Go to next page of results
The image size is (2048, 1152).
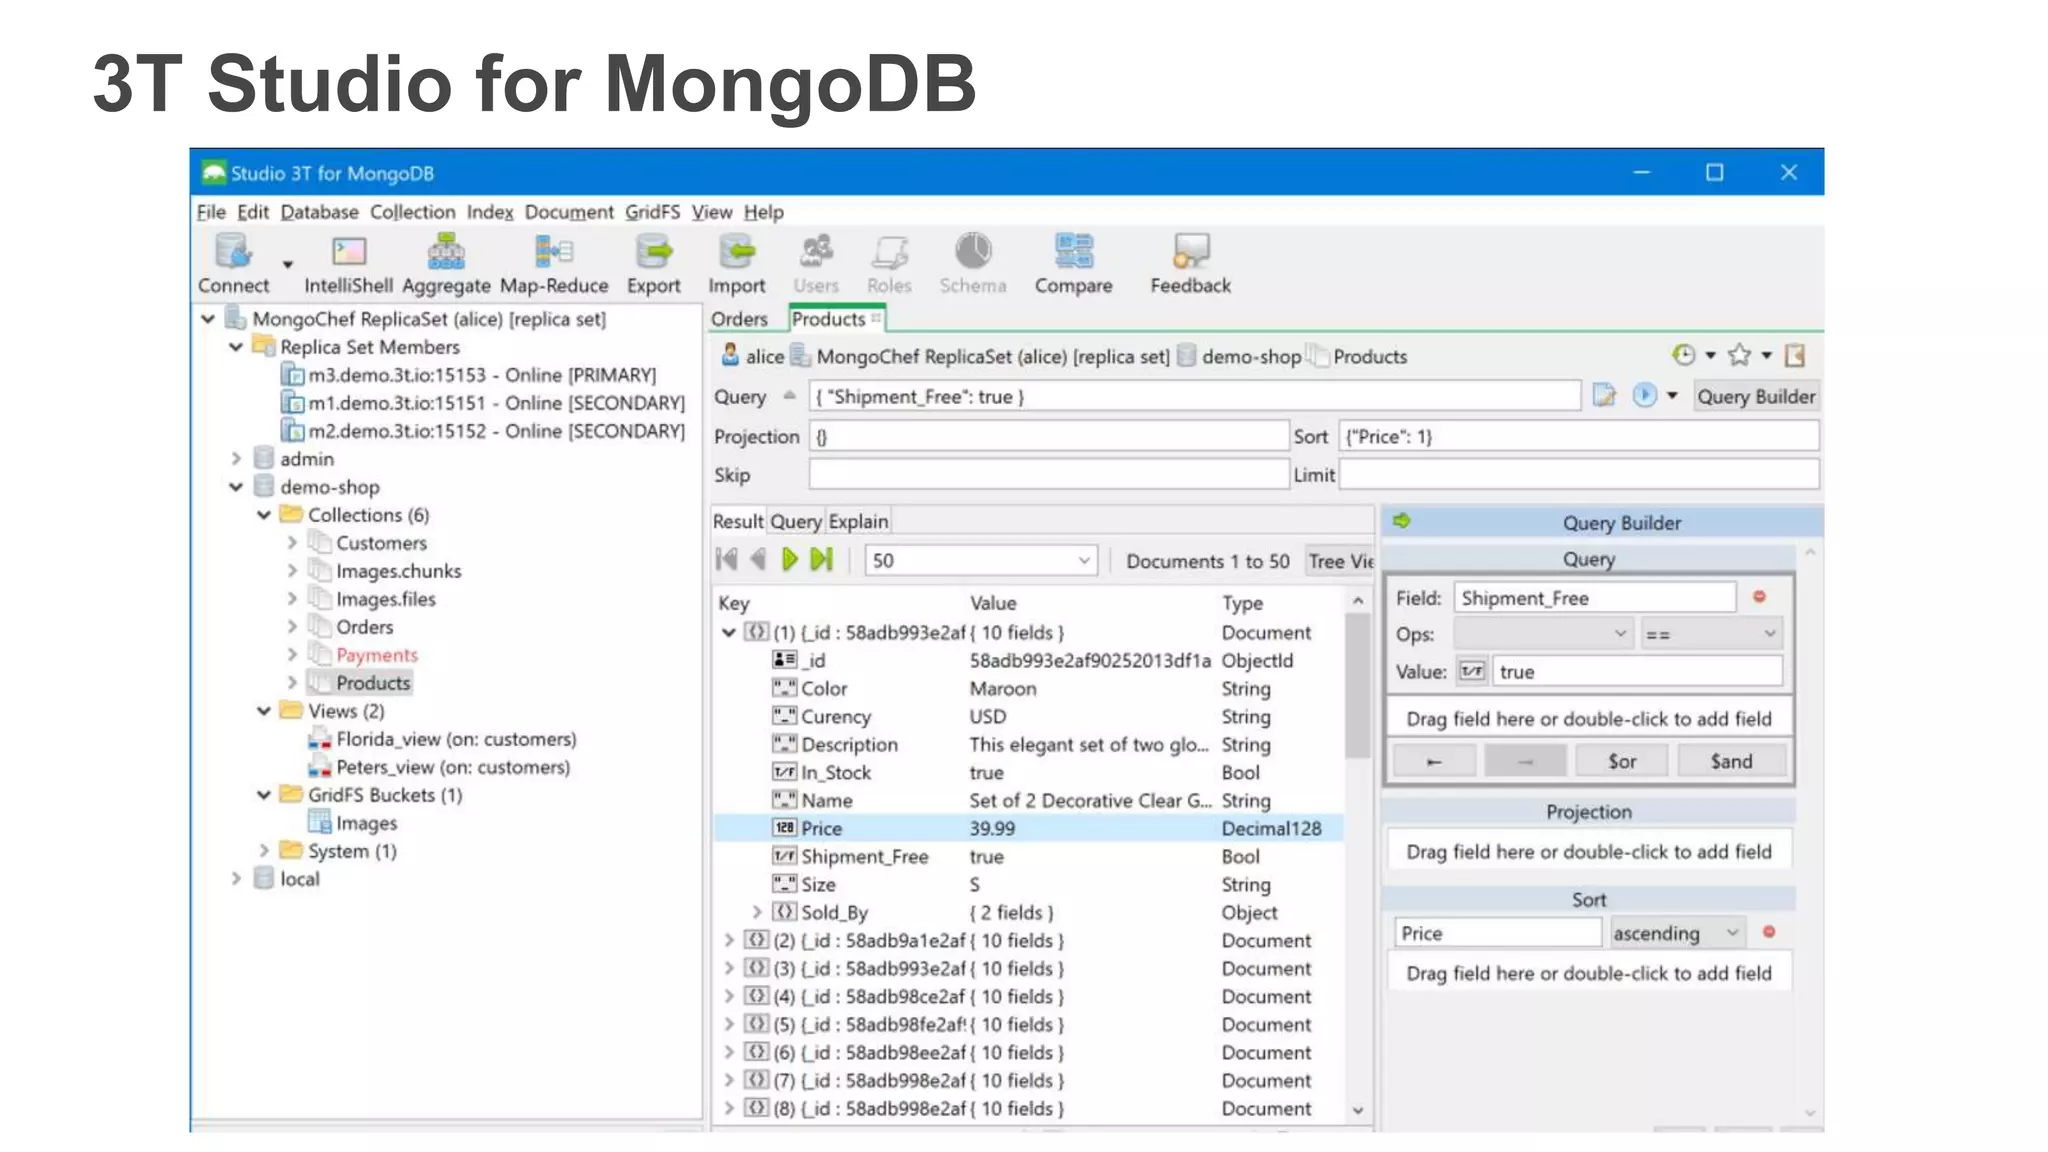click(790, 560)
